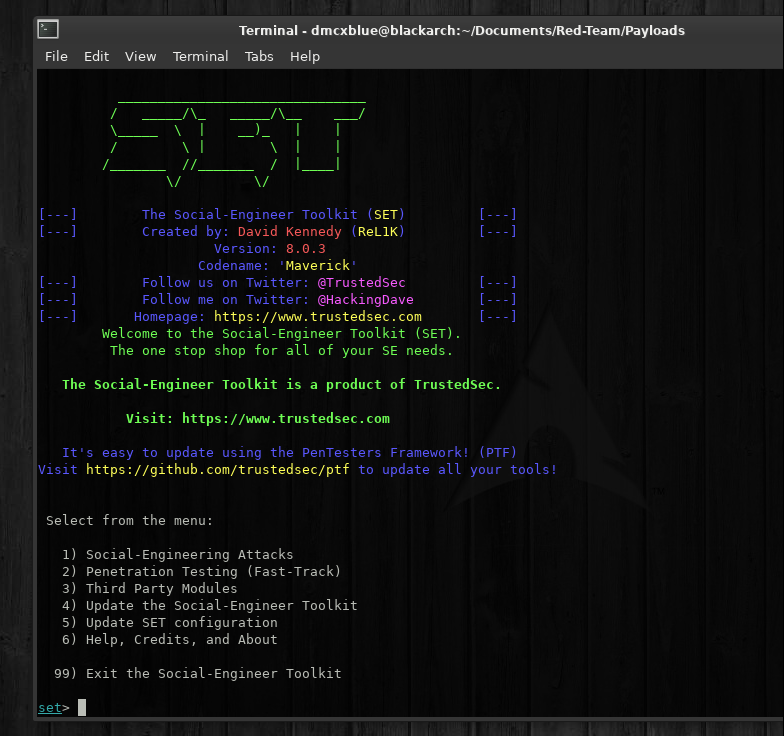Viewport: 784px width, 736px height.
Task: Click the SET ASCII art logo
Action: point(234,142)
